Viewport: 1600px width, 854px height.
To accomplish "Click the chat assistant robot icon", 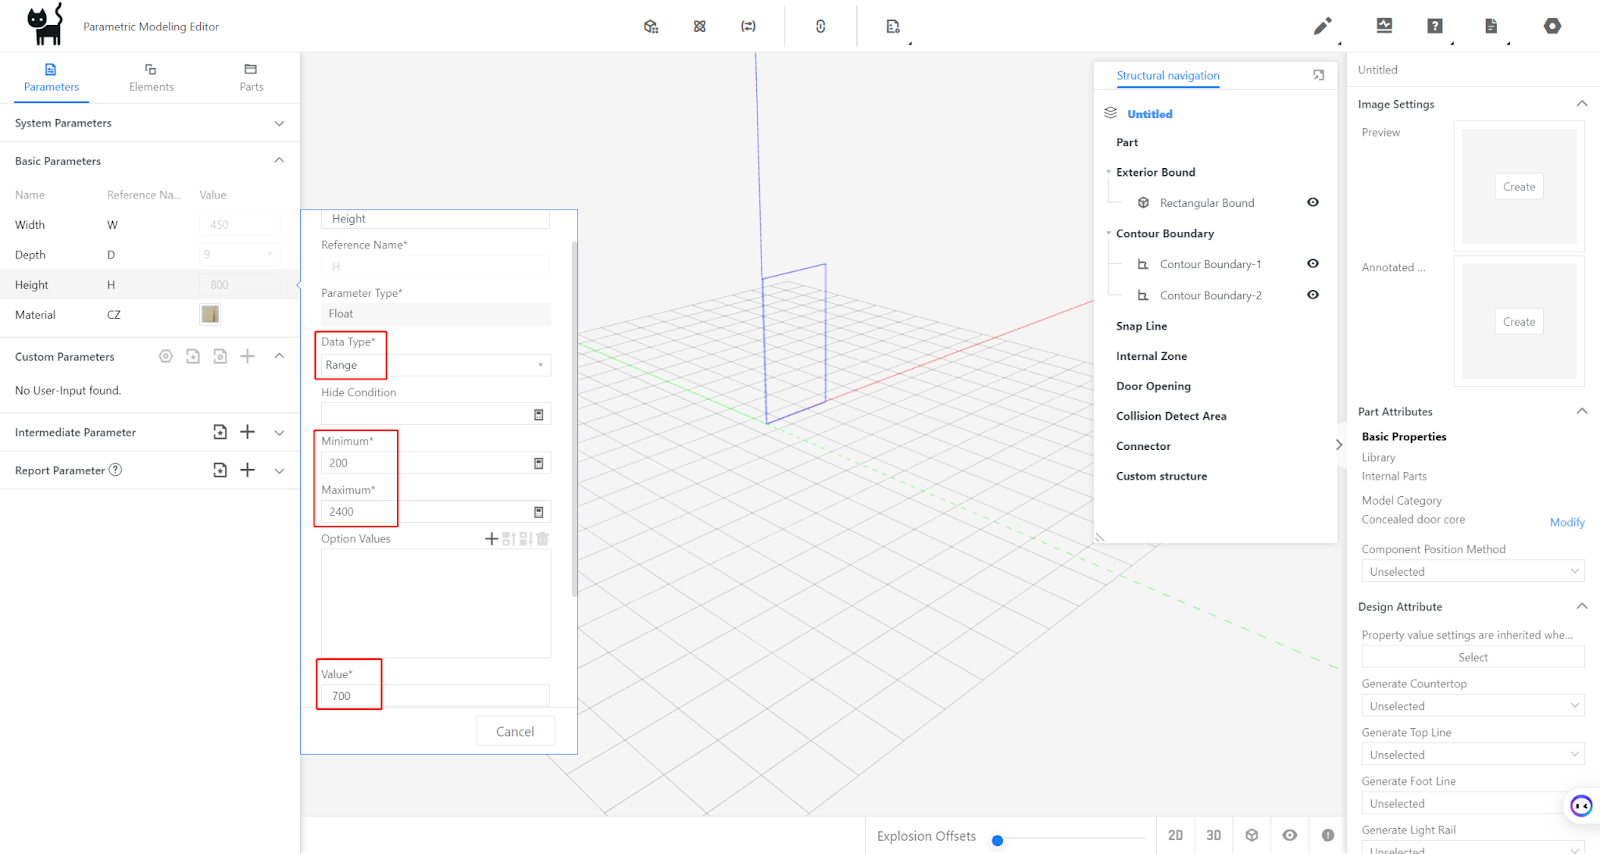I will (1581, 806).
